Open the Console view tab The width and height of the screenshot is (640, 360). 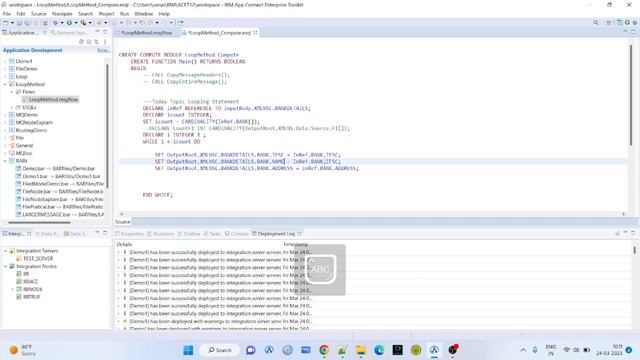click(x=236, y=234)
